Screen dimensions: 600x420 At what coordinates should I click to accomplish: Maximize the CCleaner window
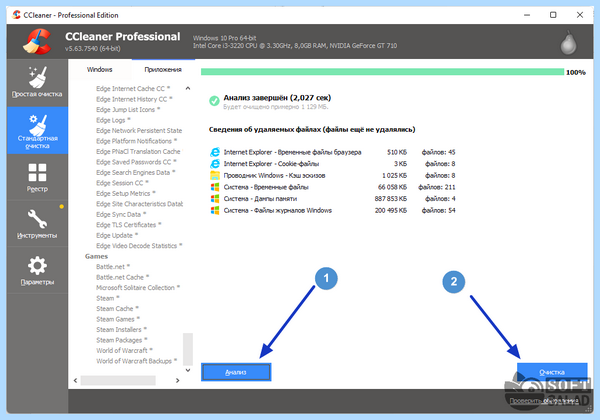click(x=553, y=15)
